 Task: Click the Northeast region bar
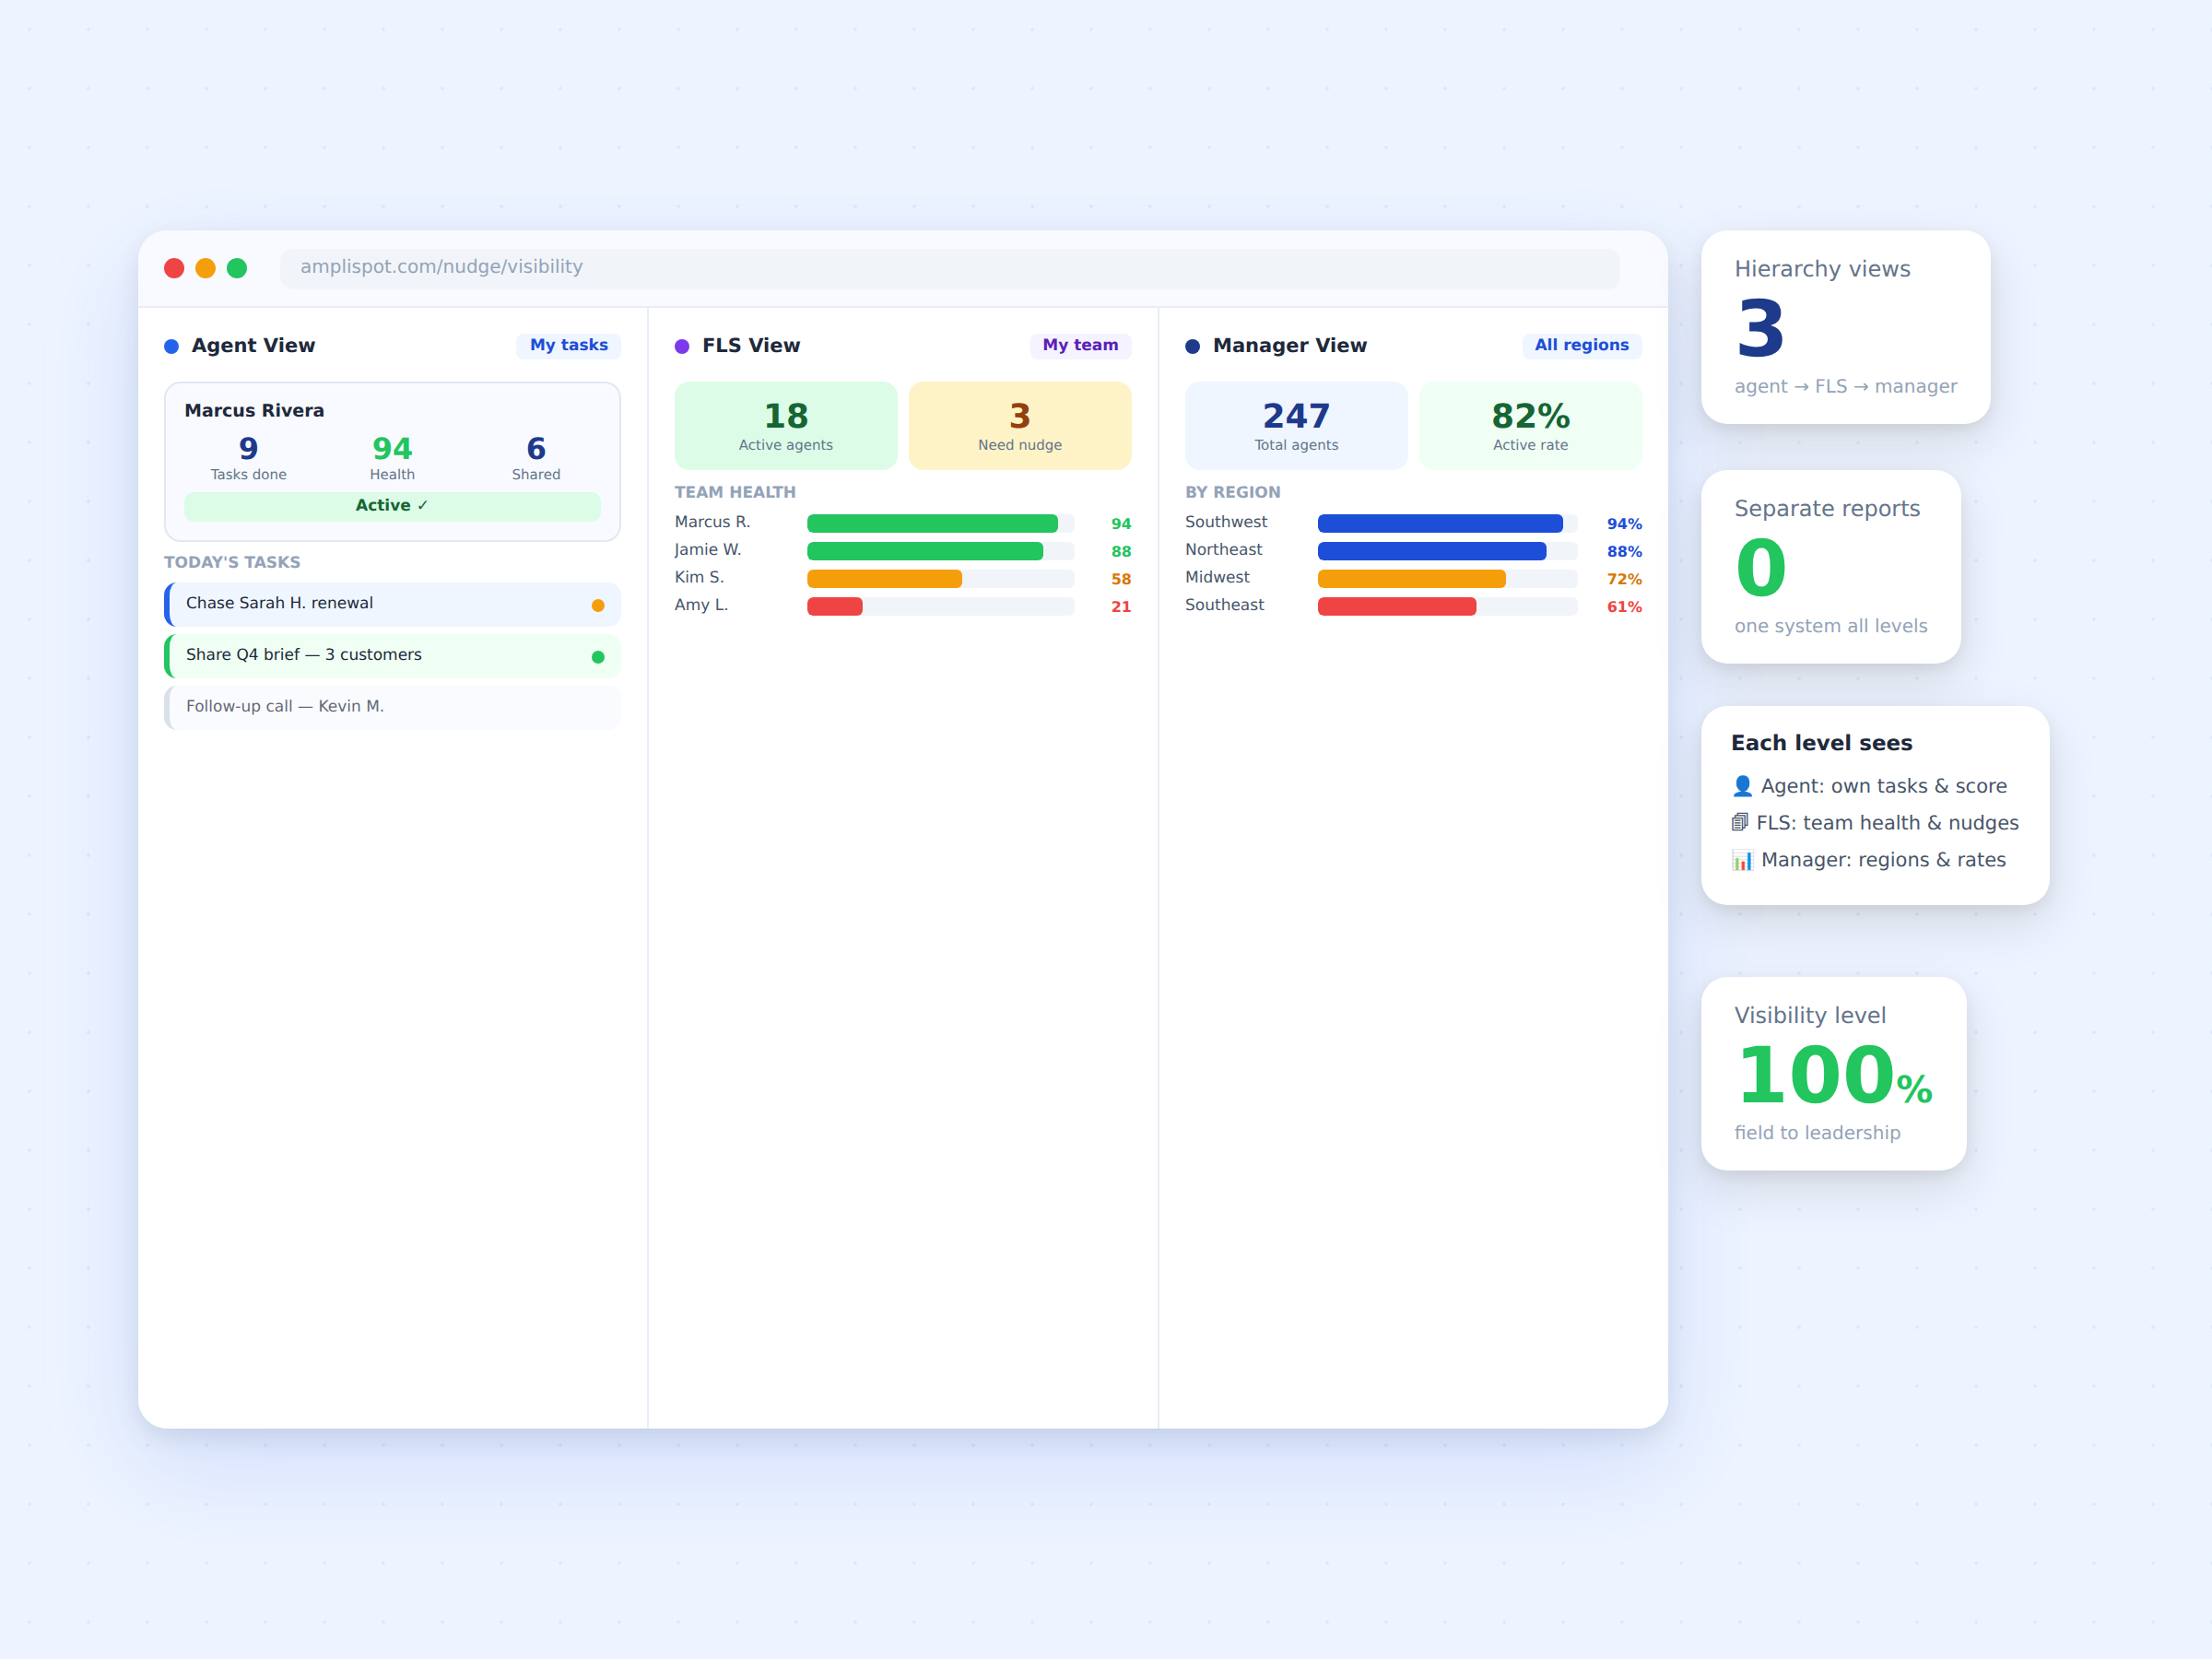click(1432, 551)
